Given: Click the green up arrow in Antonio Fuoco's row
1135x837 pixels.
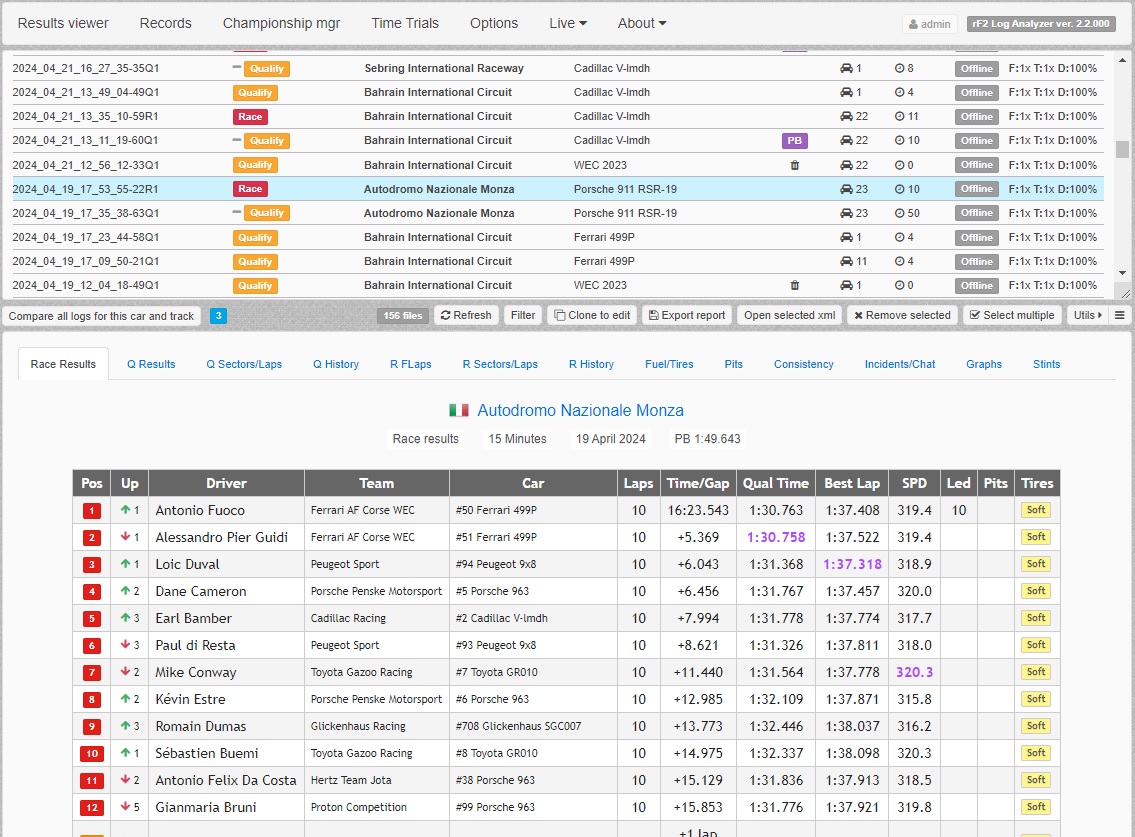Looking at the screenshot, I should (125, 510).
